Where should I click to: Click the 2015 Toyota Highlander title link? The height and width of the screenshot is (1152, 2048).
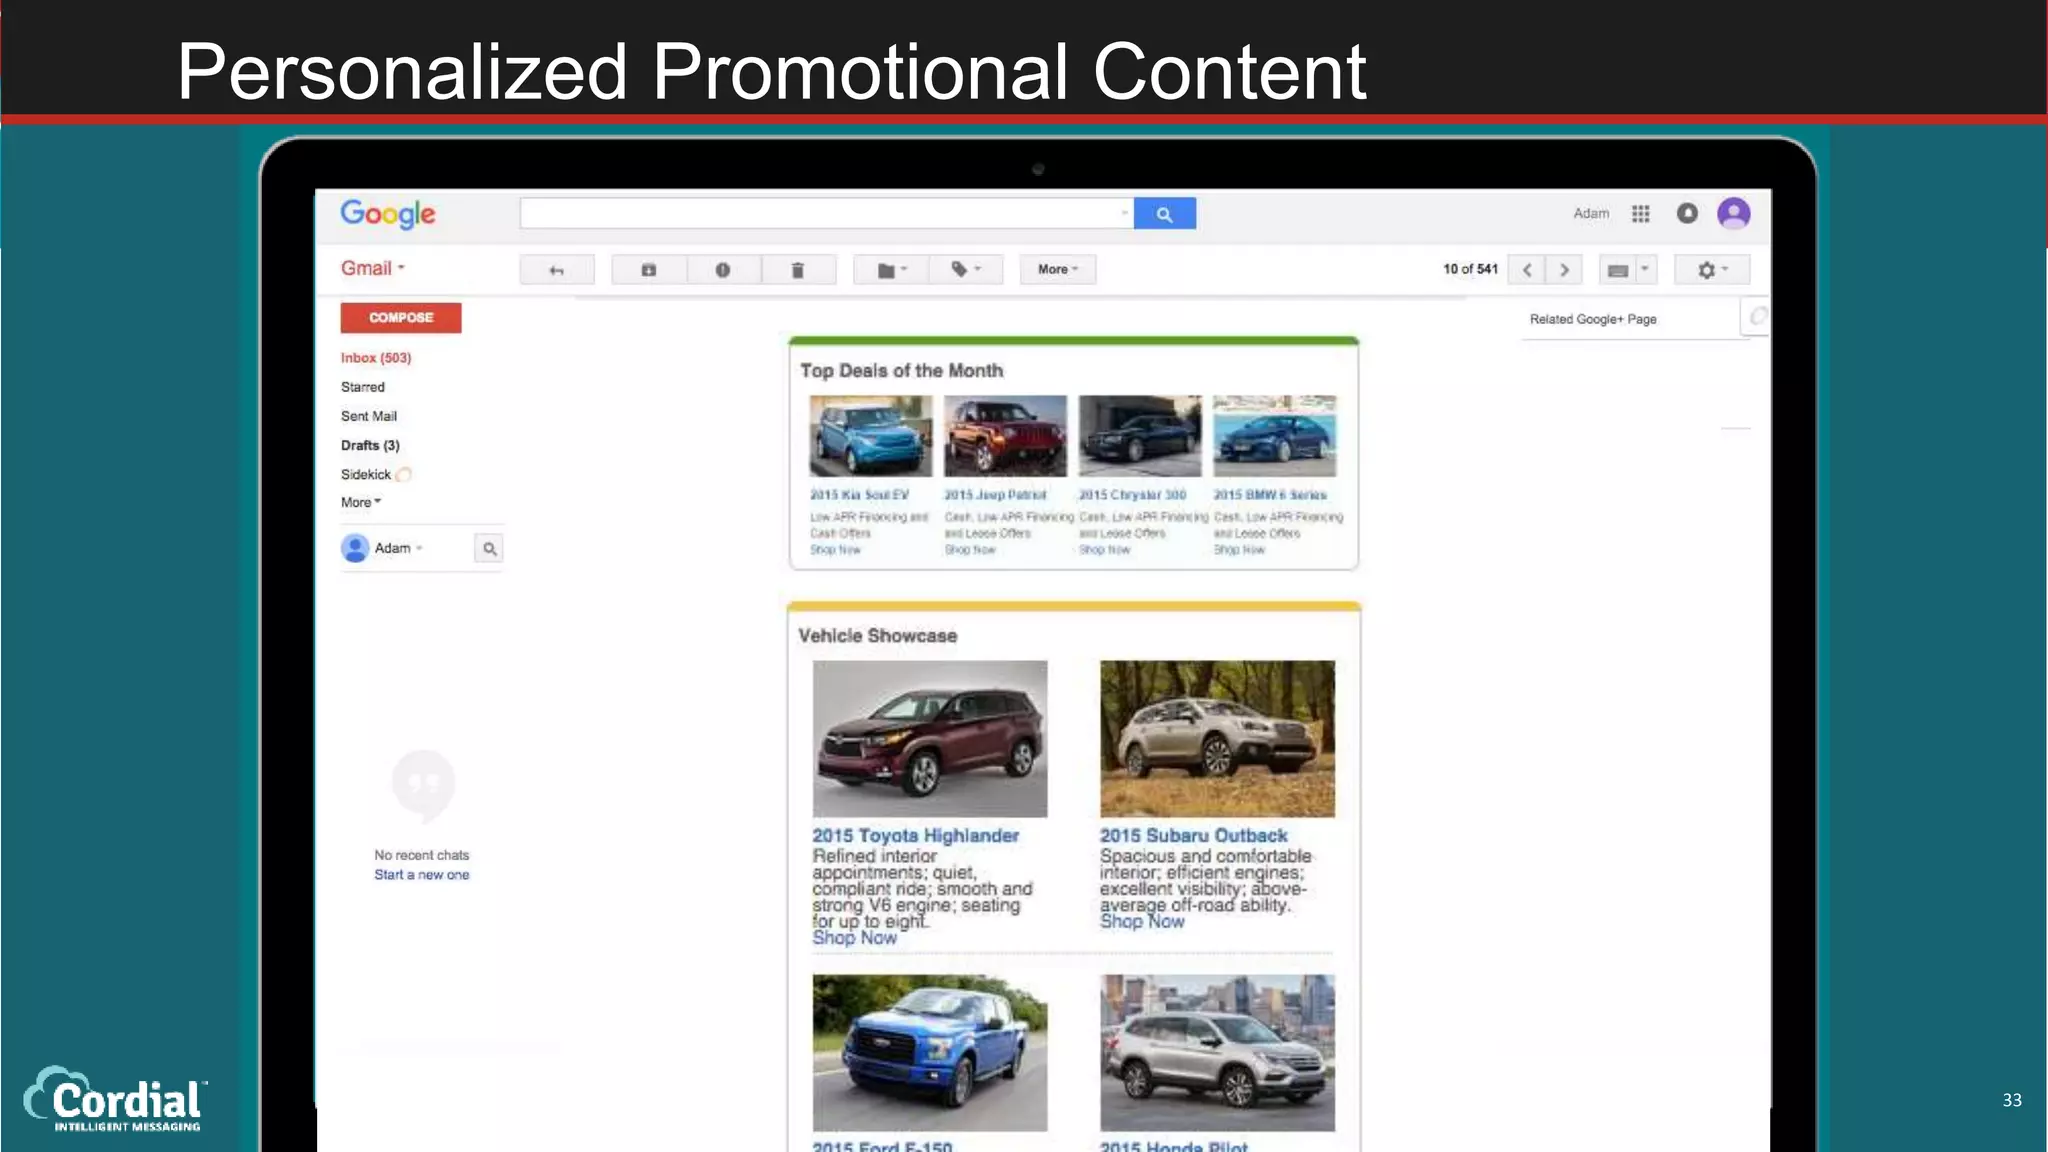click(x=915, y=836)
